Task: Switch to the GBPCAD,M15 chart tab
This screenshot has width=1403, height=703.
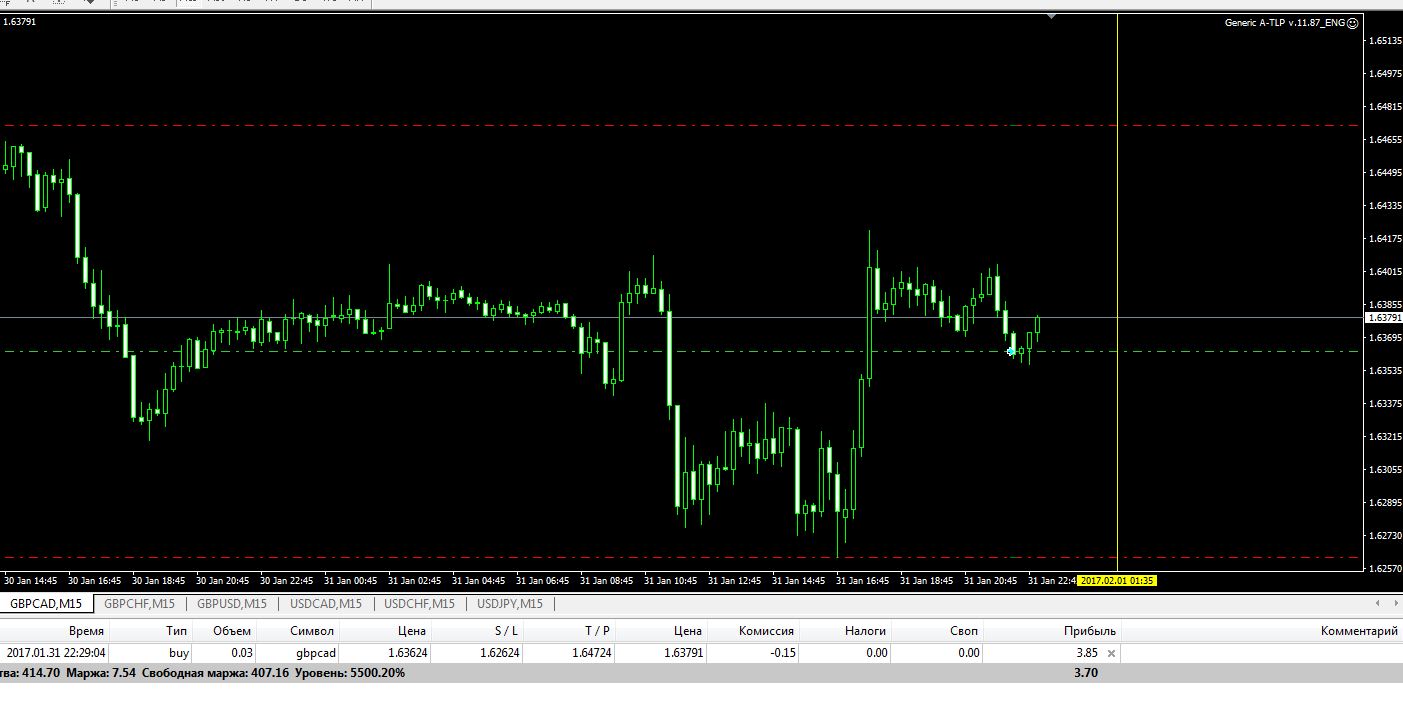Action: [x=47, y=603]
